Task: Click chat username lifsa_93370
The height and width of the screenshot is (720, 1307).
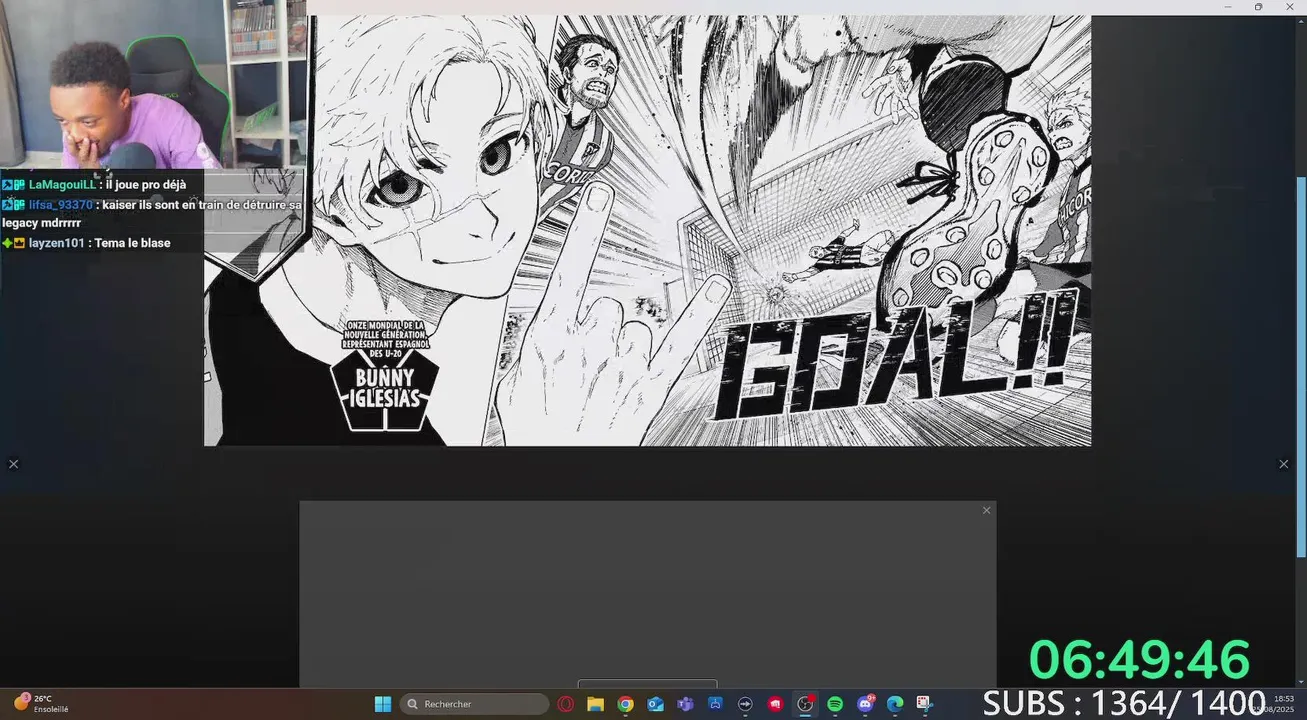Action: coord(61,205)
